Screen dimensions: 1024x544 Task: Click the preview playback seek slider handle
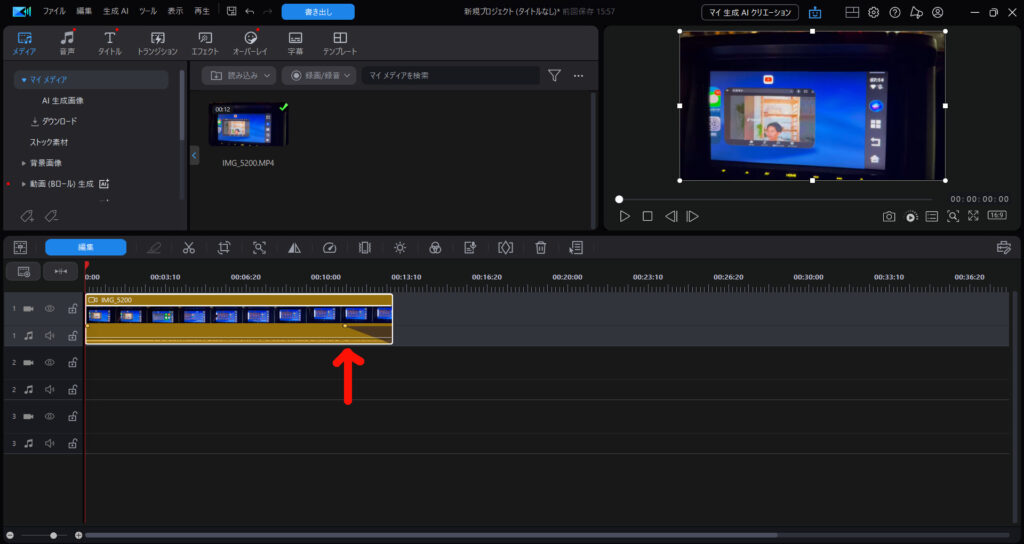tap(619, 199)
